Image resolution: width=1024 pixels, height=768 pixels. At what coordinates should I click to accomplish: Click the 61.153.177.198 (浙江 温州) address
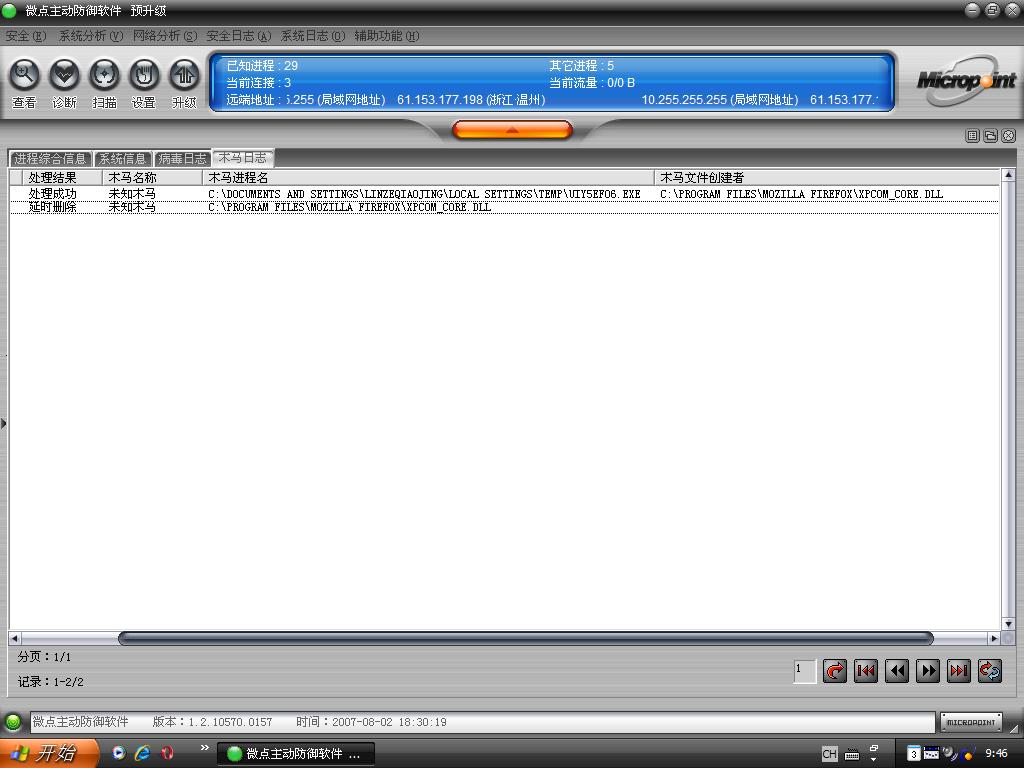coord(471,100)
